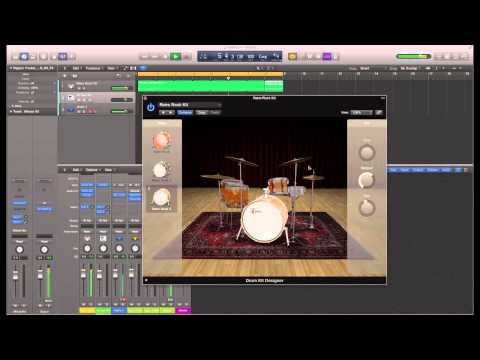Select the third track's blue icon

pyautogui.click(x=71, y=109)
